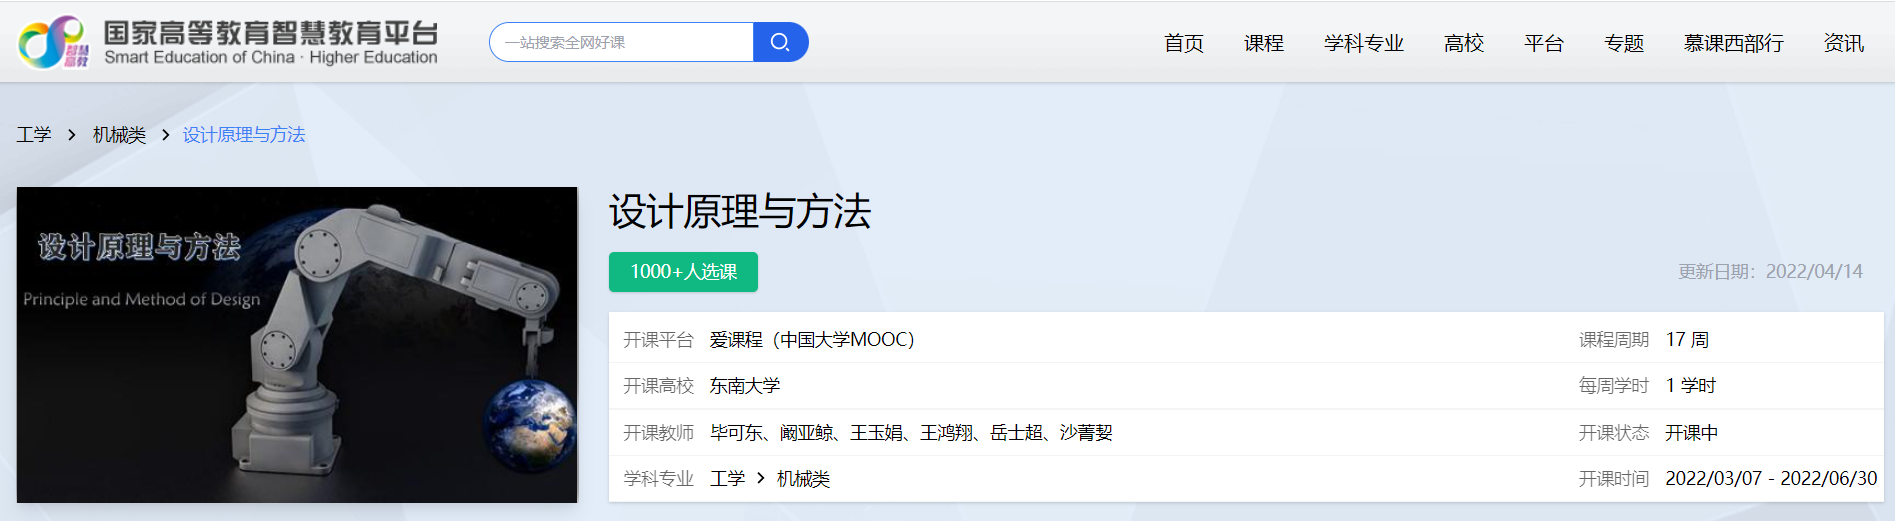Click the 东南大学 university name
The image size is (1895, 521).
click(744, 386)
